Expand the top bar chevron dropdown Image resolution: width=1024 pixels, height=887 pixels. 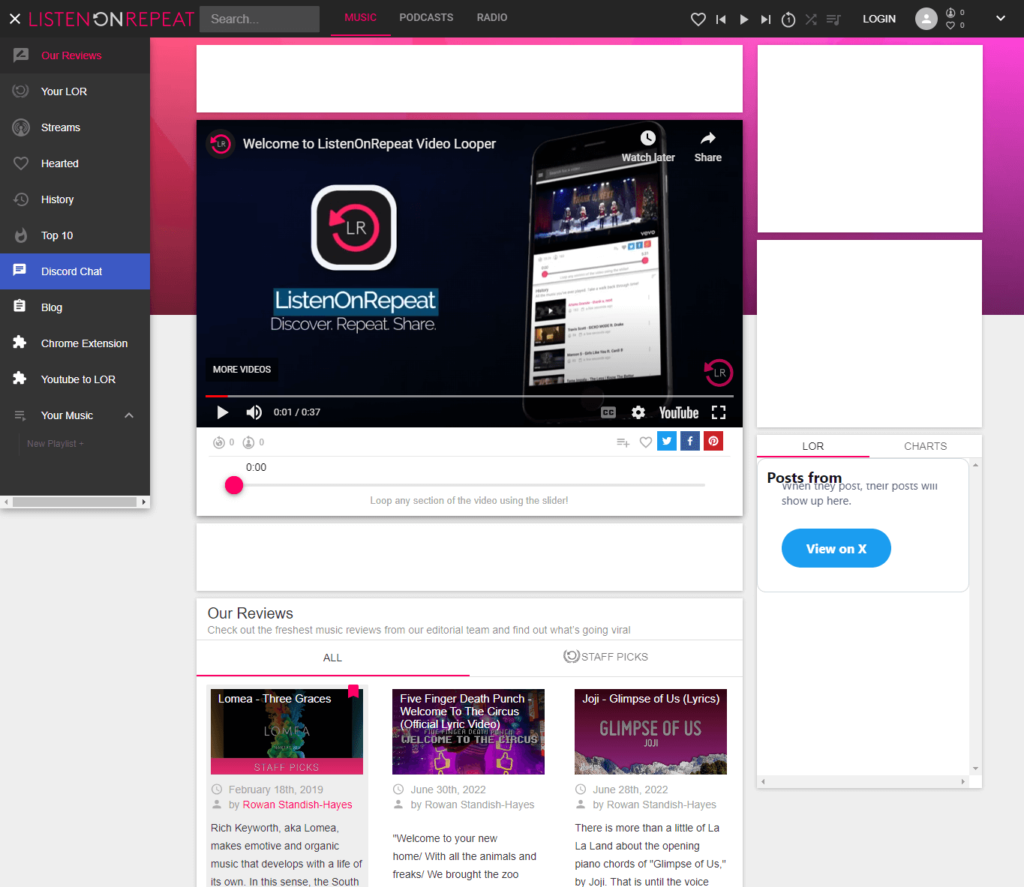1000,19
